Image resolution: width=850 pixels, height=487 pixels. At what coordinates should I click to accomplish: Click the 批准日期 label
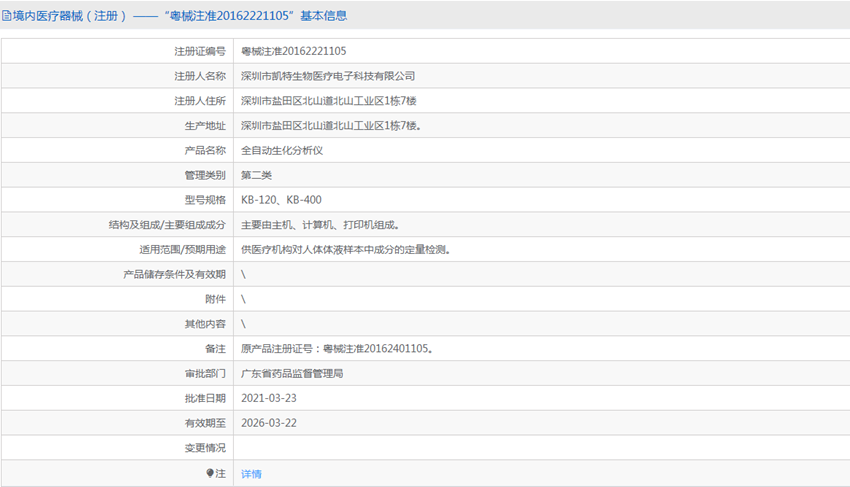[205, 399]
